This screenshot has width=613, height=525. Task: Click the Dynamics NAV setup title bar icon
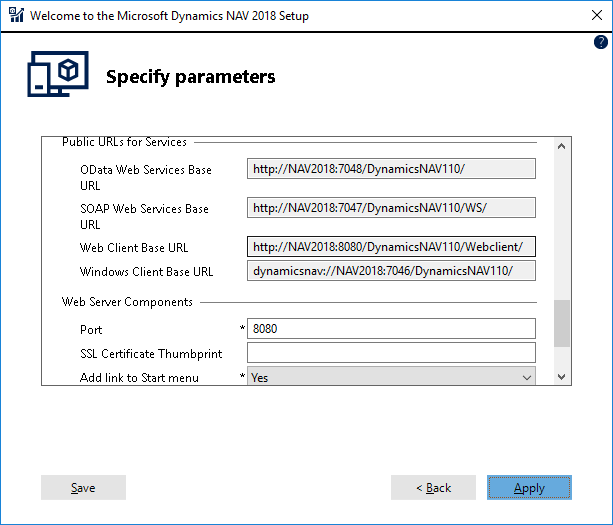(x=16, y=15)
